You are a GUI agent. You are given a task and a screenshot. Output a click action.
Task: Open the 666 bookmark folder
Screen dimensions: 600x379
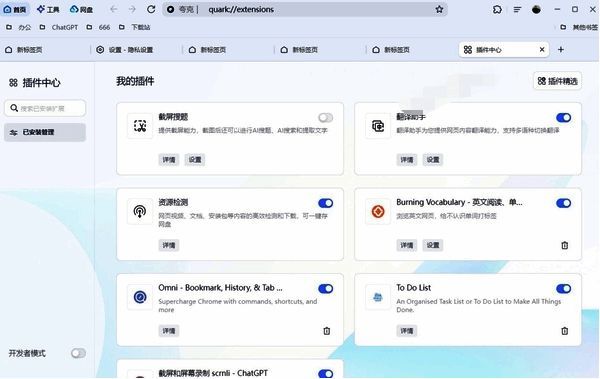(x=98, y=27)
